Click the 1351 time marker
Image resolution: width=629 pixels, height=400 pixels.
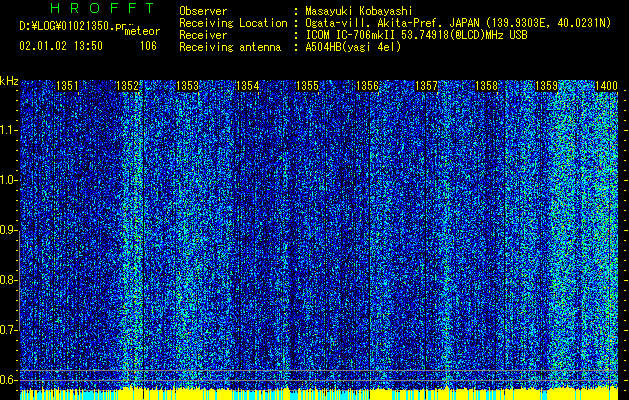point(67,86)
